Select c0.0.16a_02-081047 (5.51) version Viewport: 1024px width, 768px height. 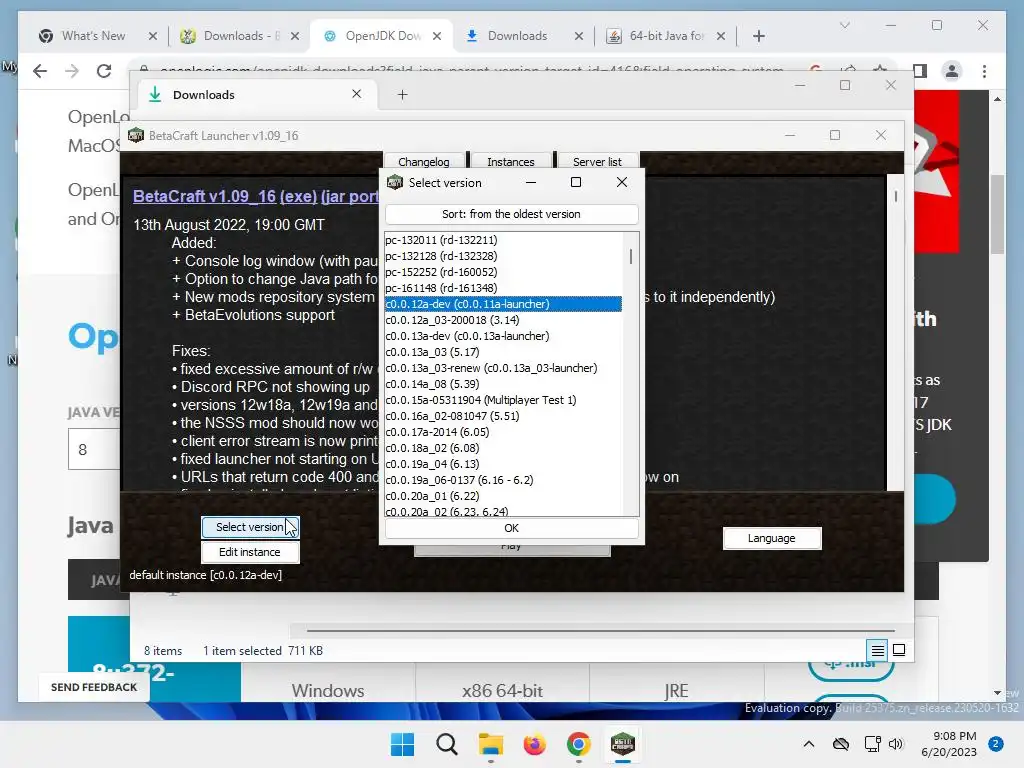503,416
